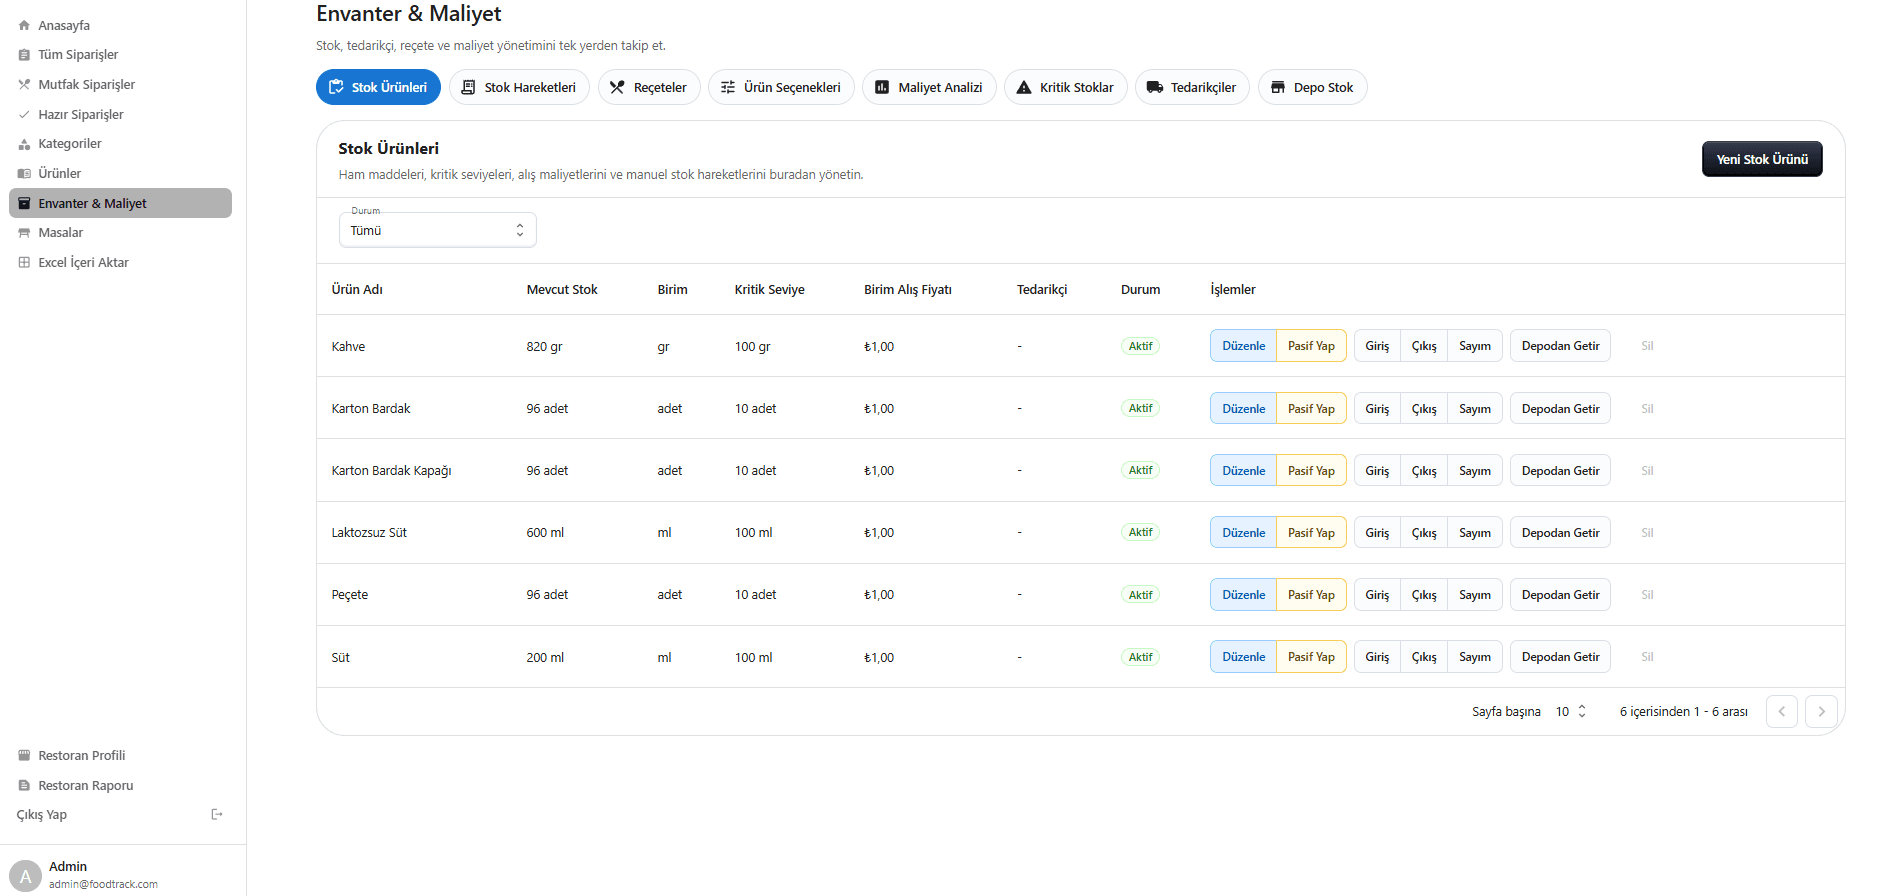Open Mutfak Siparişler in the sidebar

click(x=120, y=85)
